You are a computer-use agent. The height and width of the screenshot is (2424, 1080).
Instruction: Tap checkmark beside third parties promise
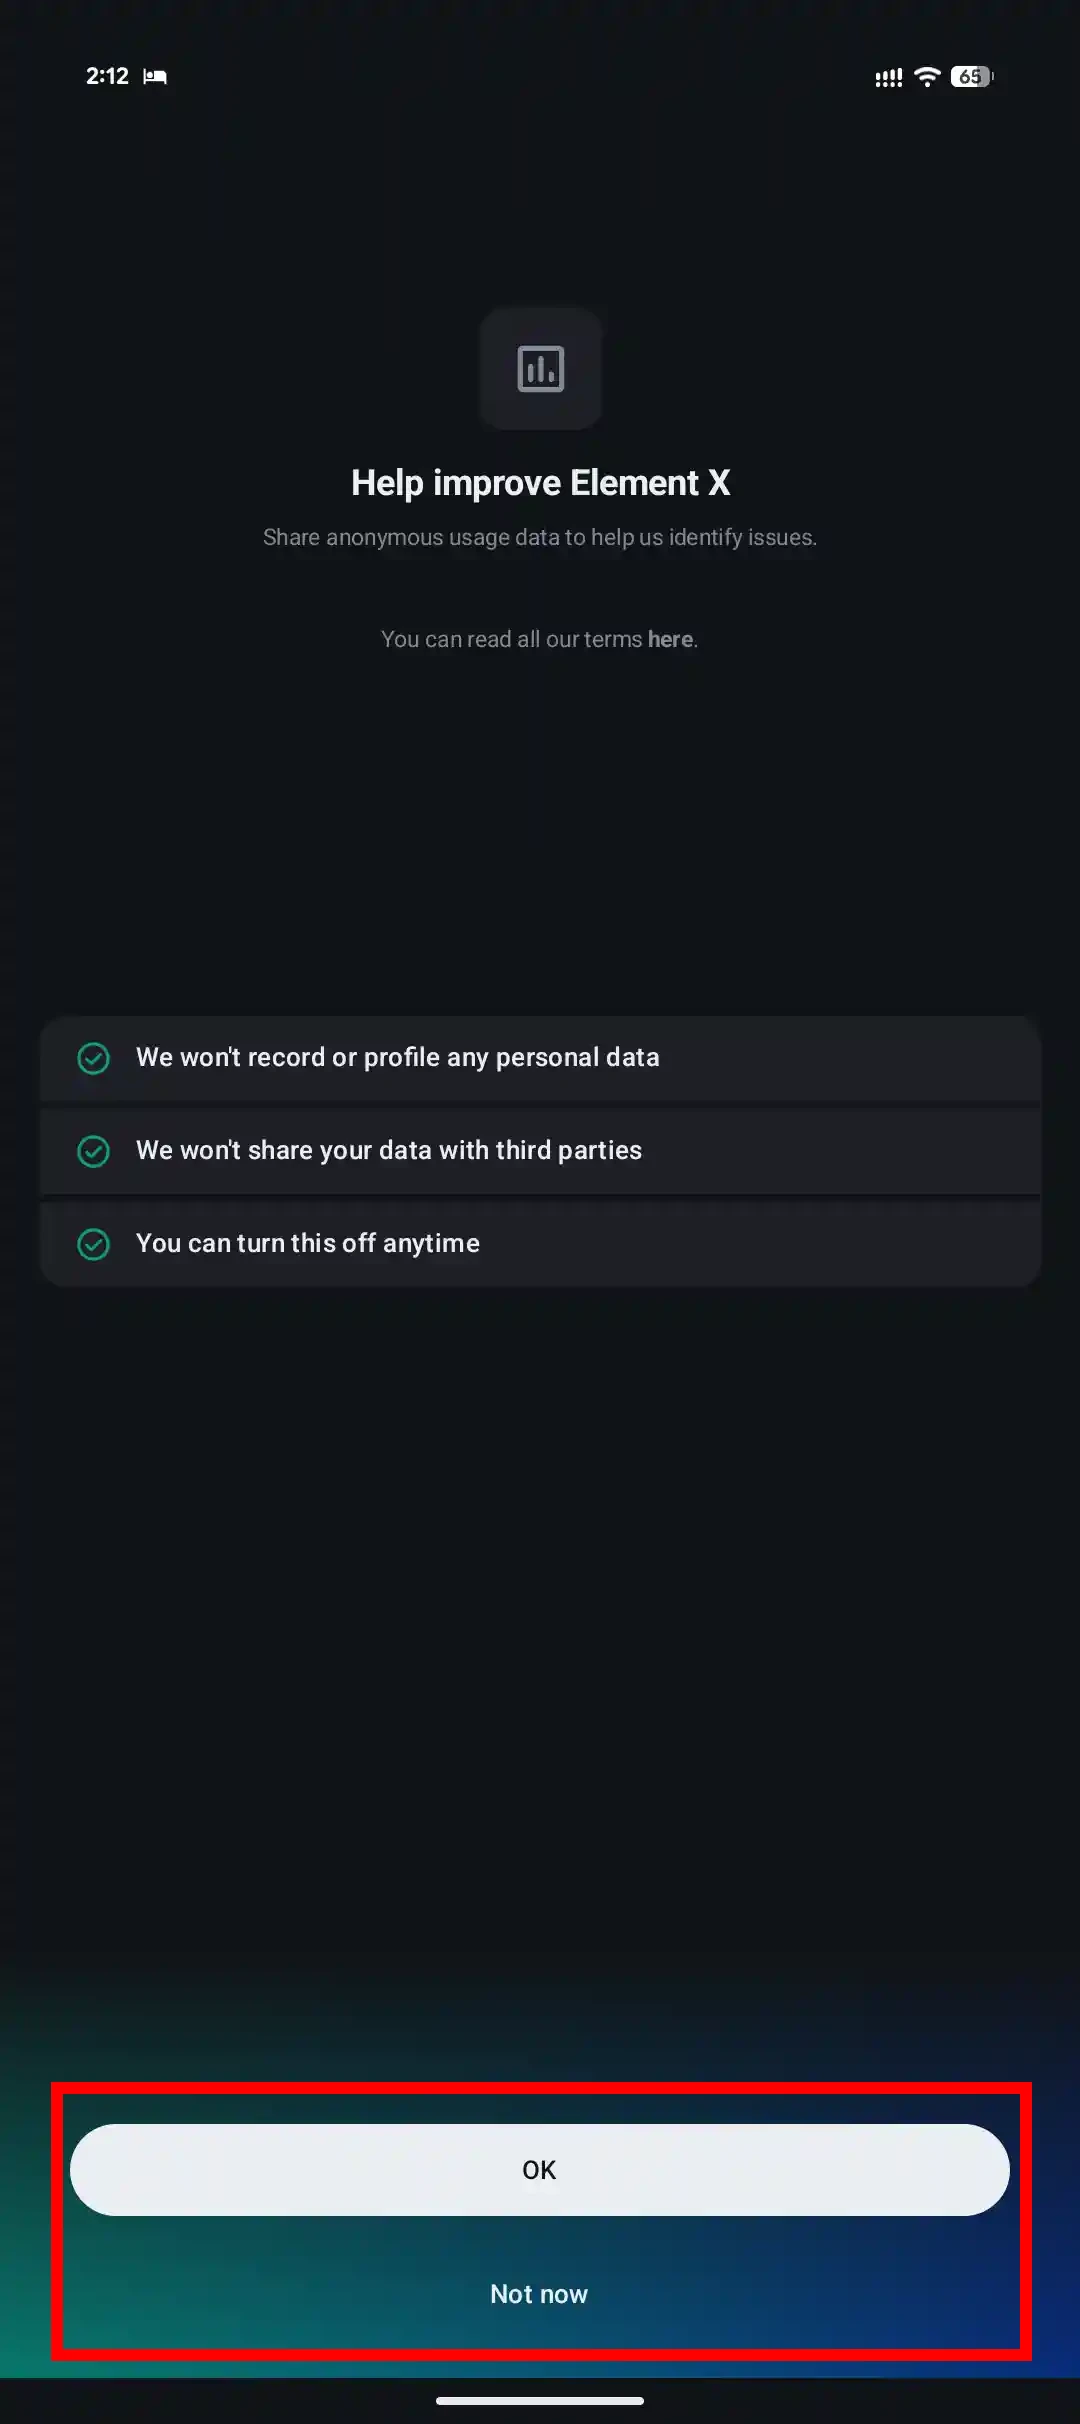point(94,1151)
